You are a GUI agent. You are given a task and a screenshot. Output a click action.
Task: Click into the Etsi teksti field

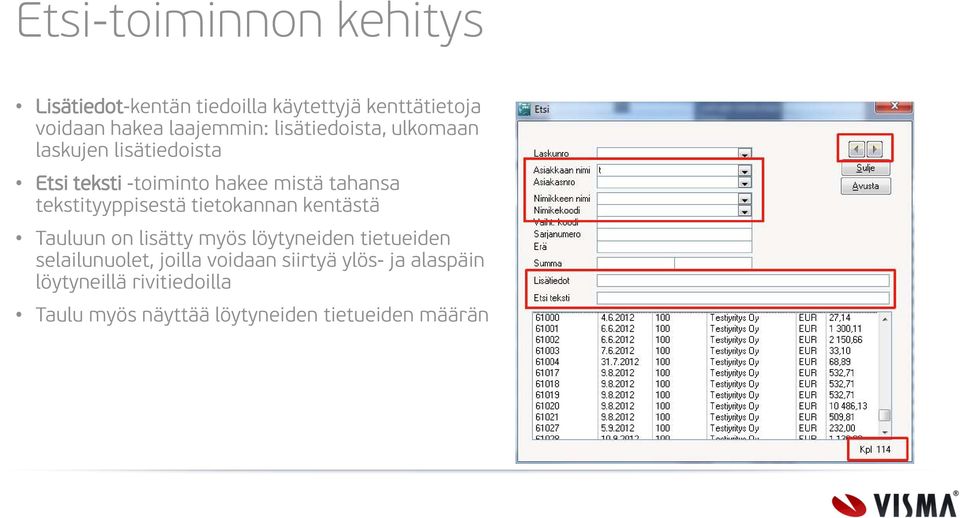click(743, 298)
